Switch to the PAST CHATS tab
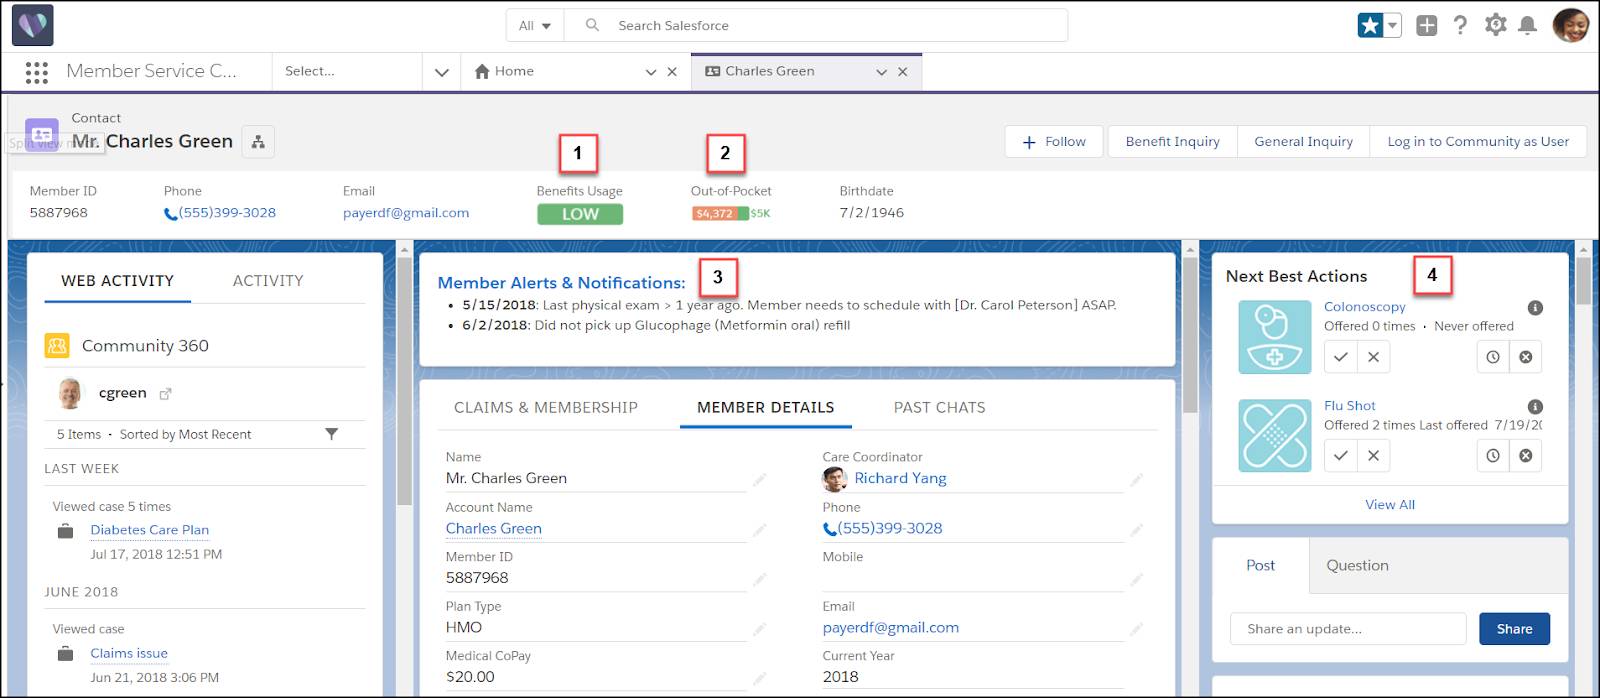Image resolution: width=1600 pixels, height=698 pixels. [940, 408]
